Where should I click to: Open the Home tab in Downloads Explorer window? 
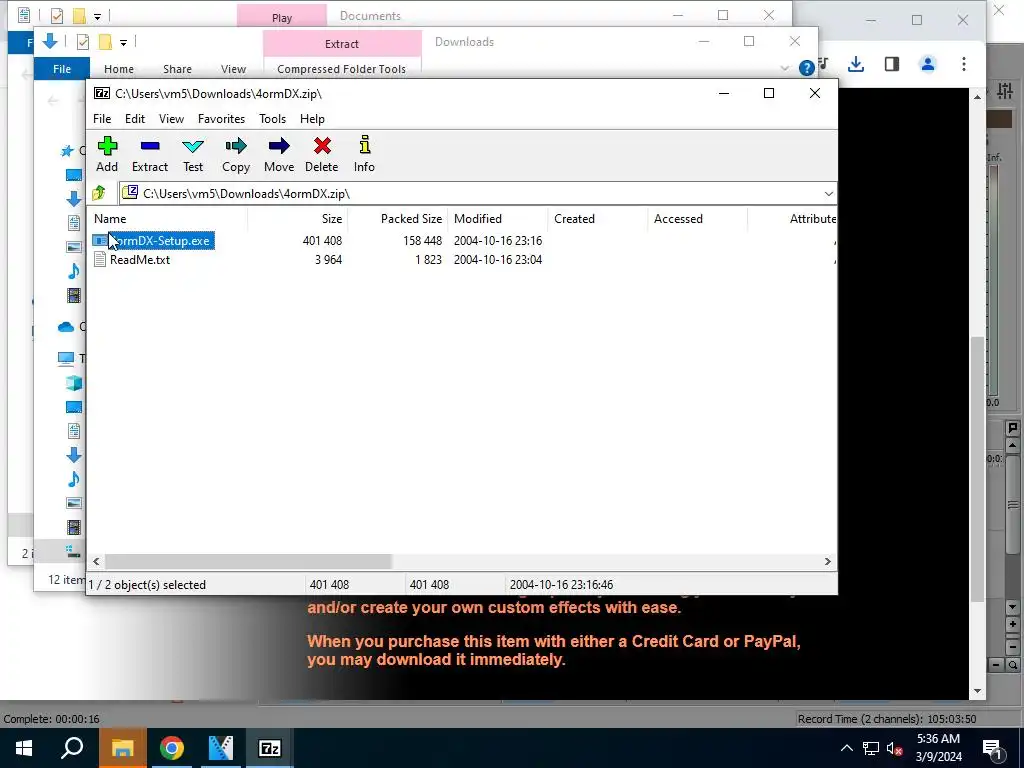(119, 69)
